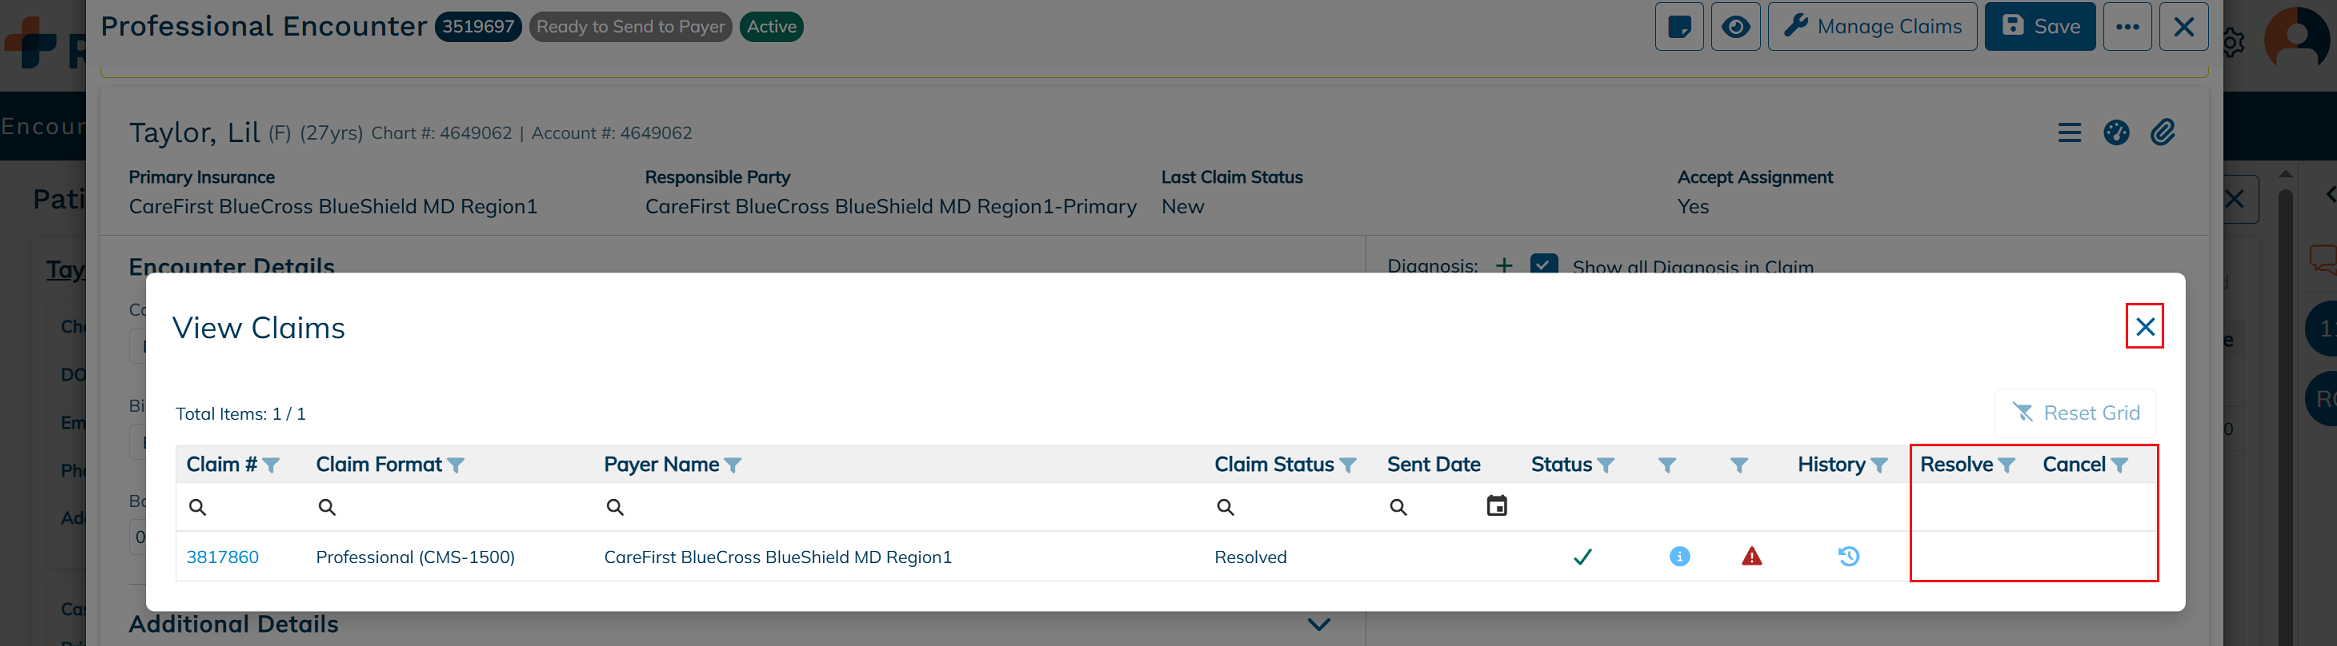Image resolution: width=2337 pixels, height=646 pixels.
Task: Save the professional encounter
Action: point(2040,27)
